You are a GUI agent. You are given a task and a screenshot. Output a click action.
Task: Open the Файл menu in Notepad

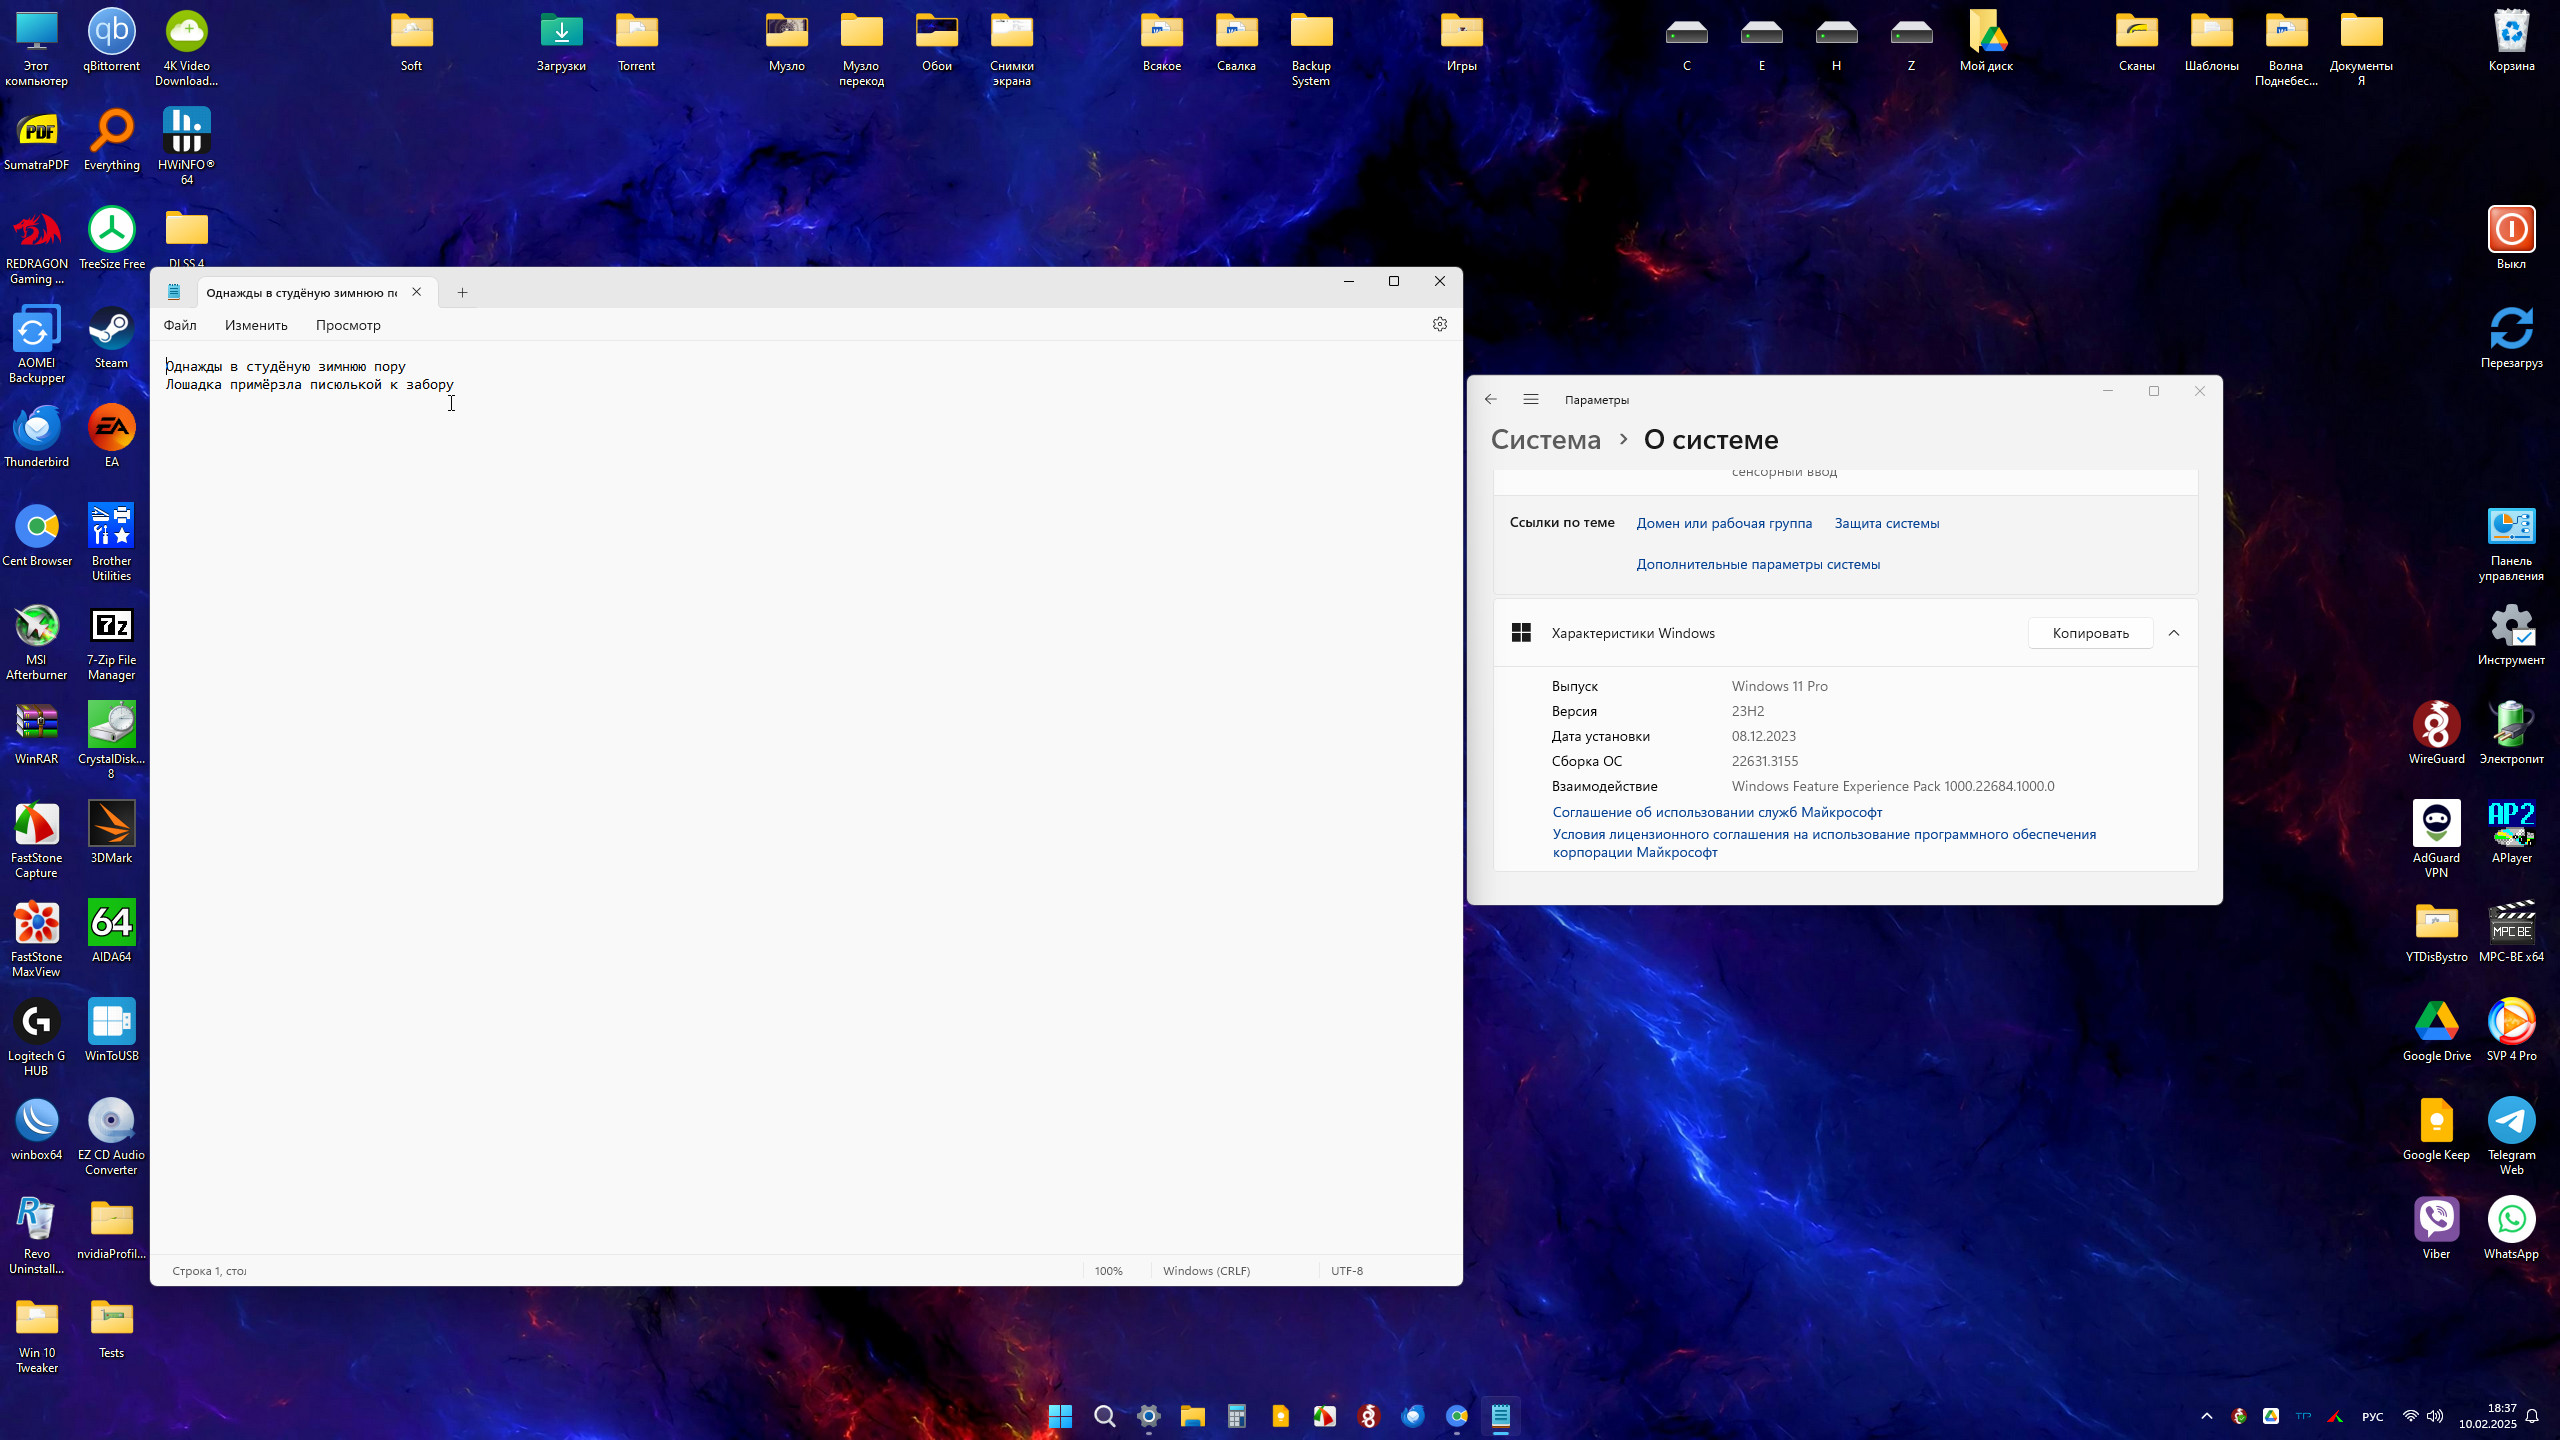click(180, 325)
